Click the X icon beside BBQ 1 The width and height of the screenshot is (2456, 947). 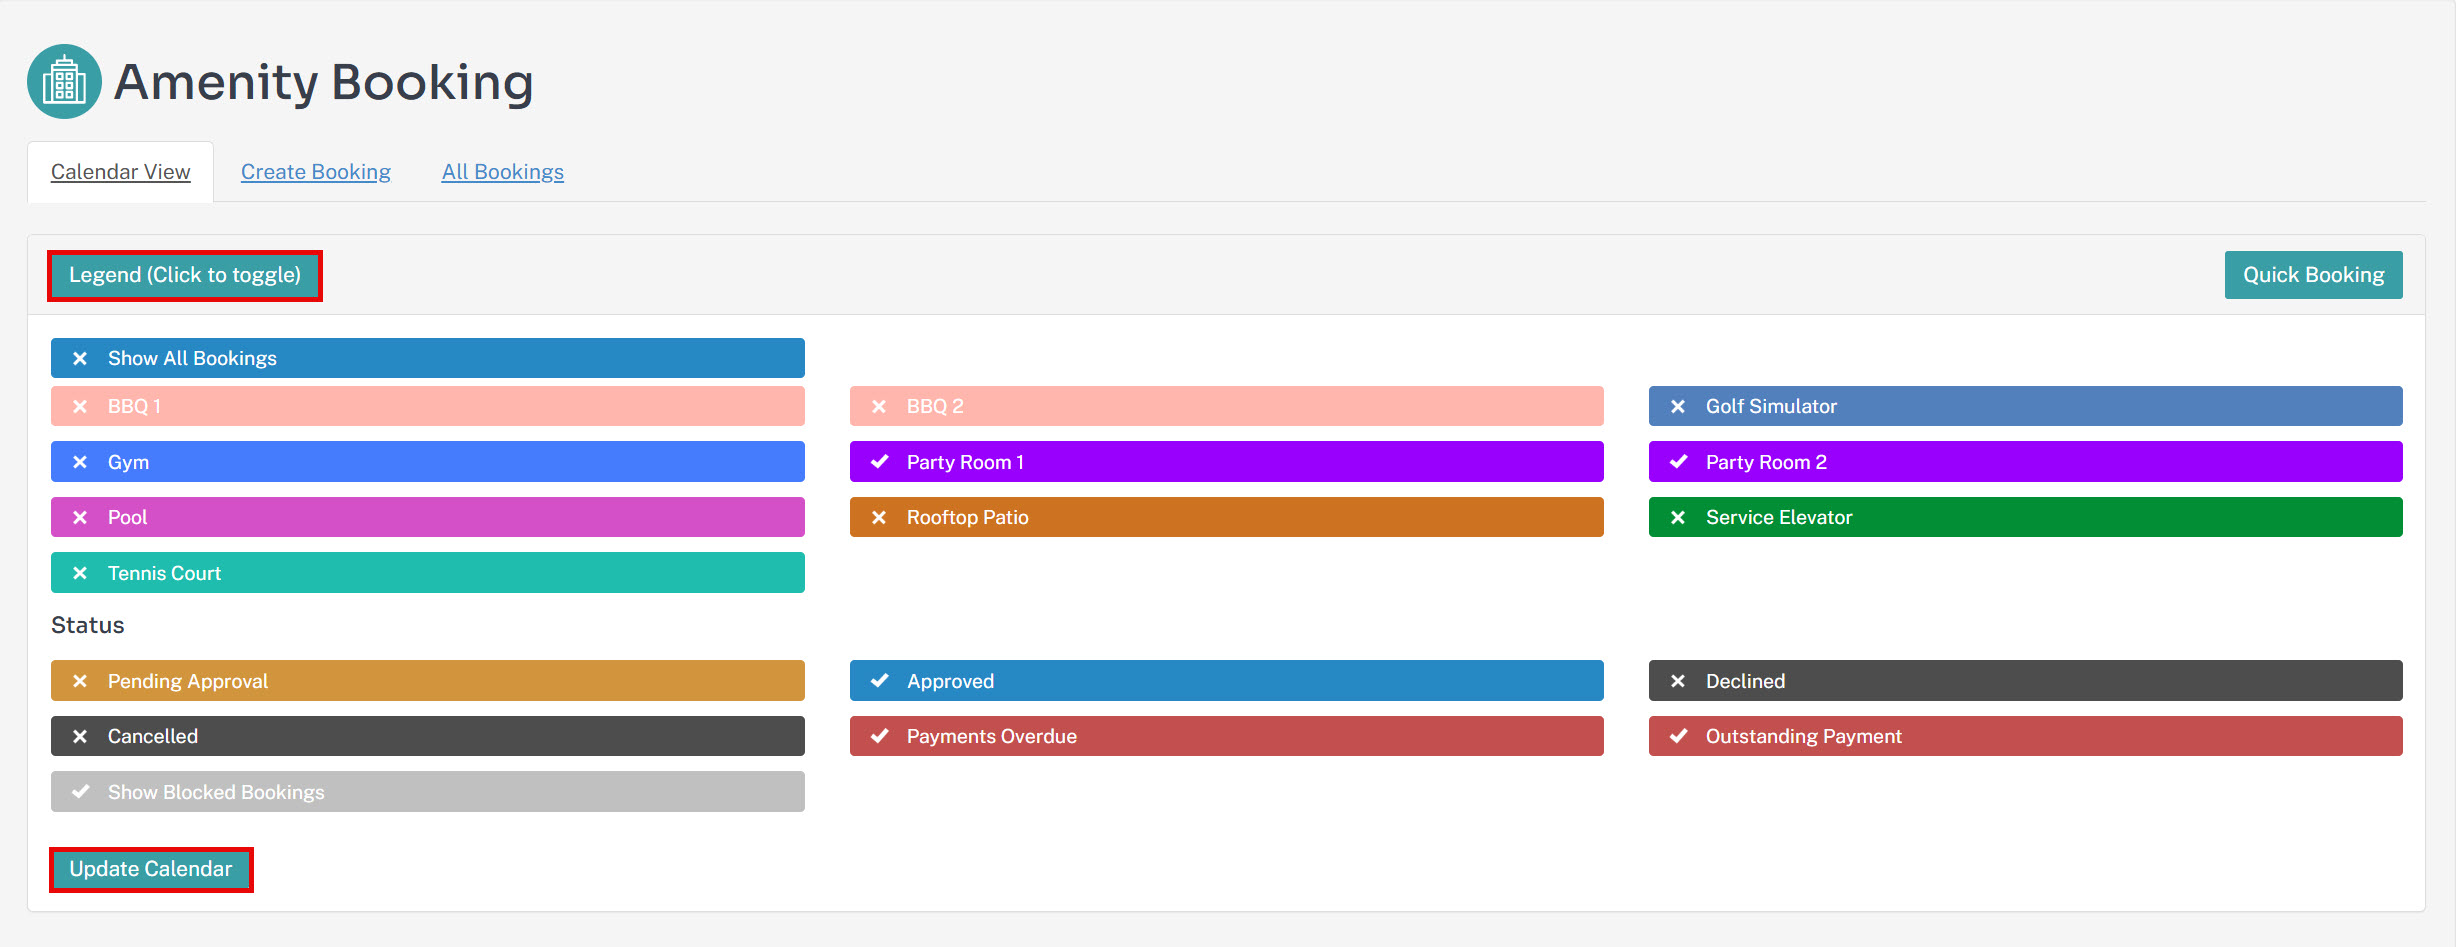pyautogui.click(x=80, y=406)
